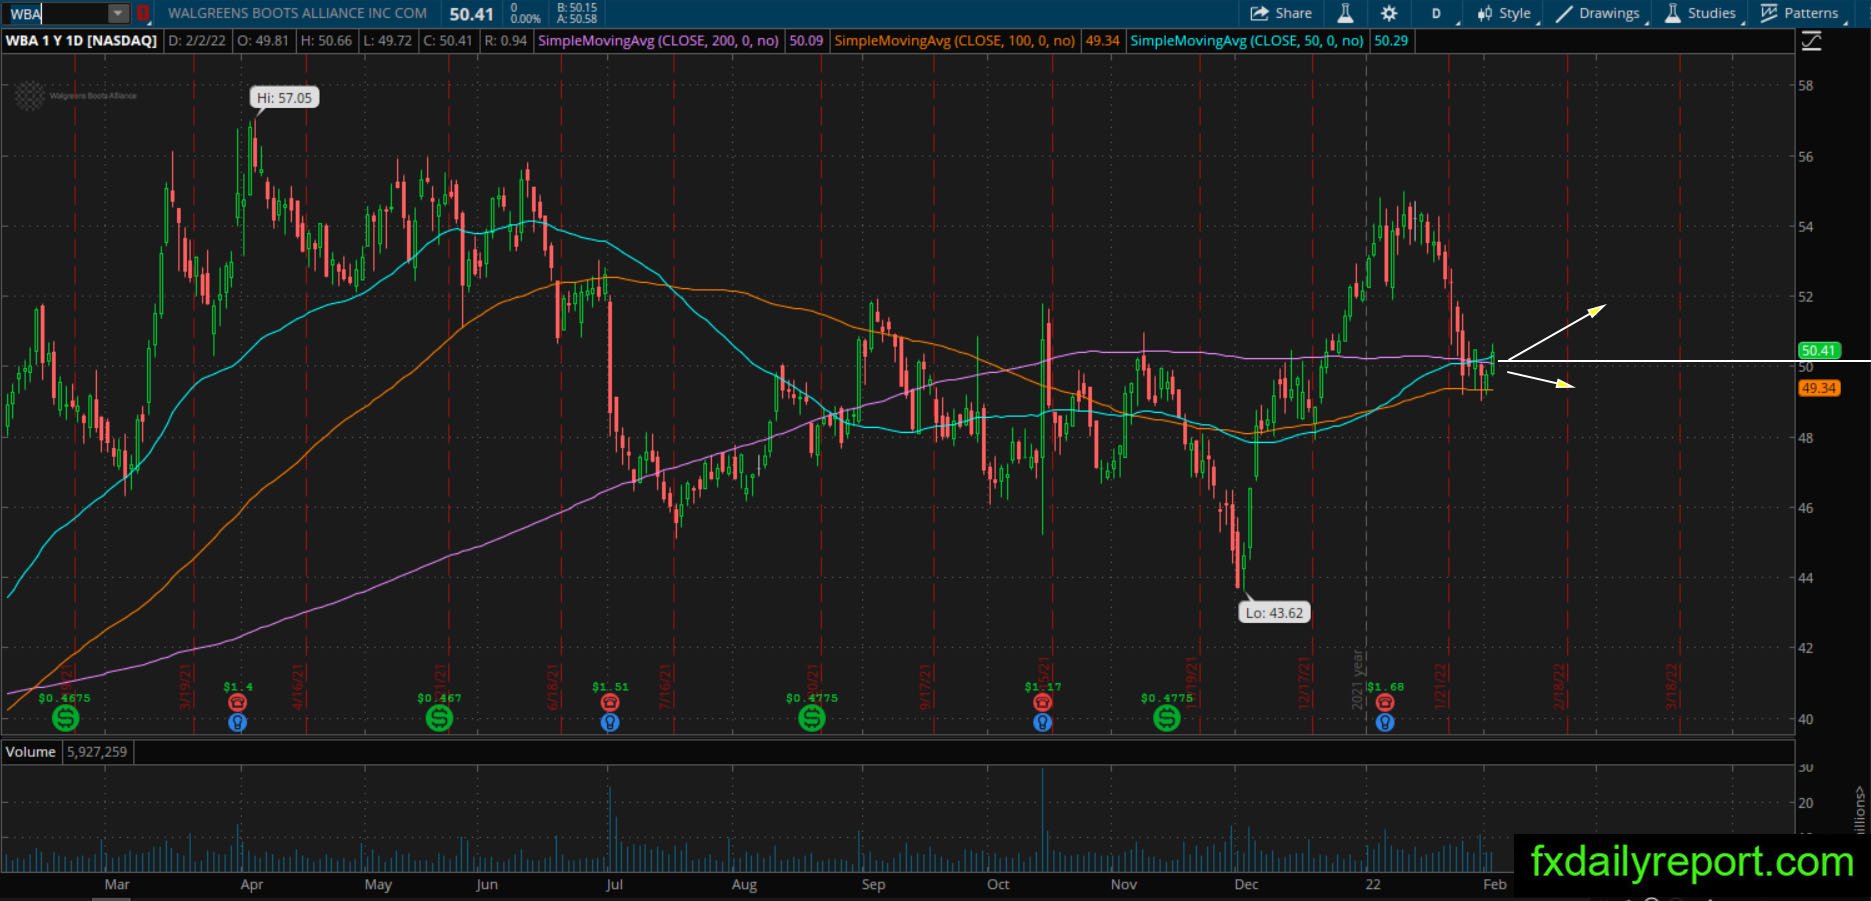Click the blue lightbulb icon below $1.4 earnings
The image size is (1871, 901).
pyautogui.click(x=237, y=722)
